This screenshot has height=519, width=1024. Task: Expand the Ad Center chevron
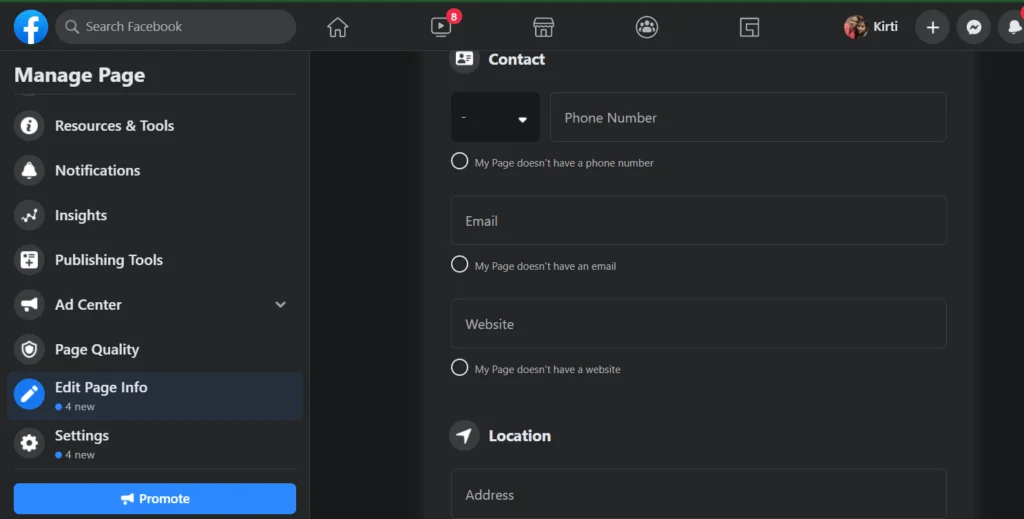tap(281, 305)
